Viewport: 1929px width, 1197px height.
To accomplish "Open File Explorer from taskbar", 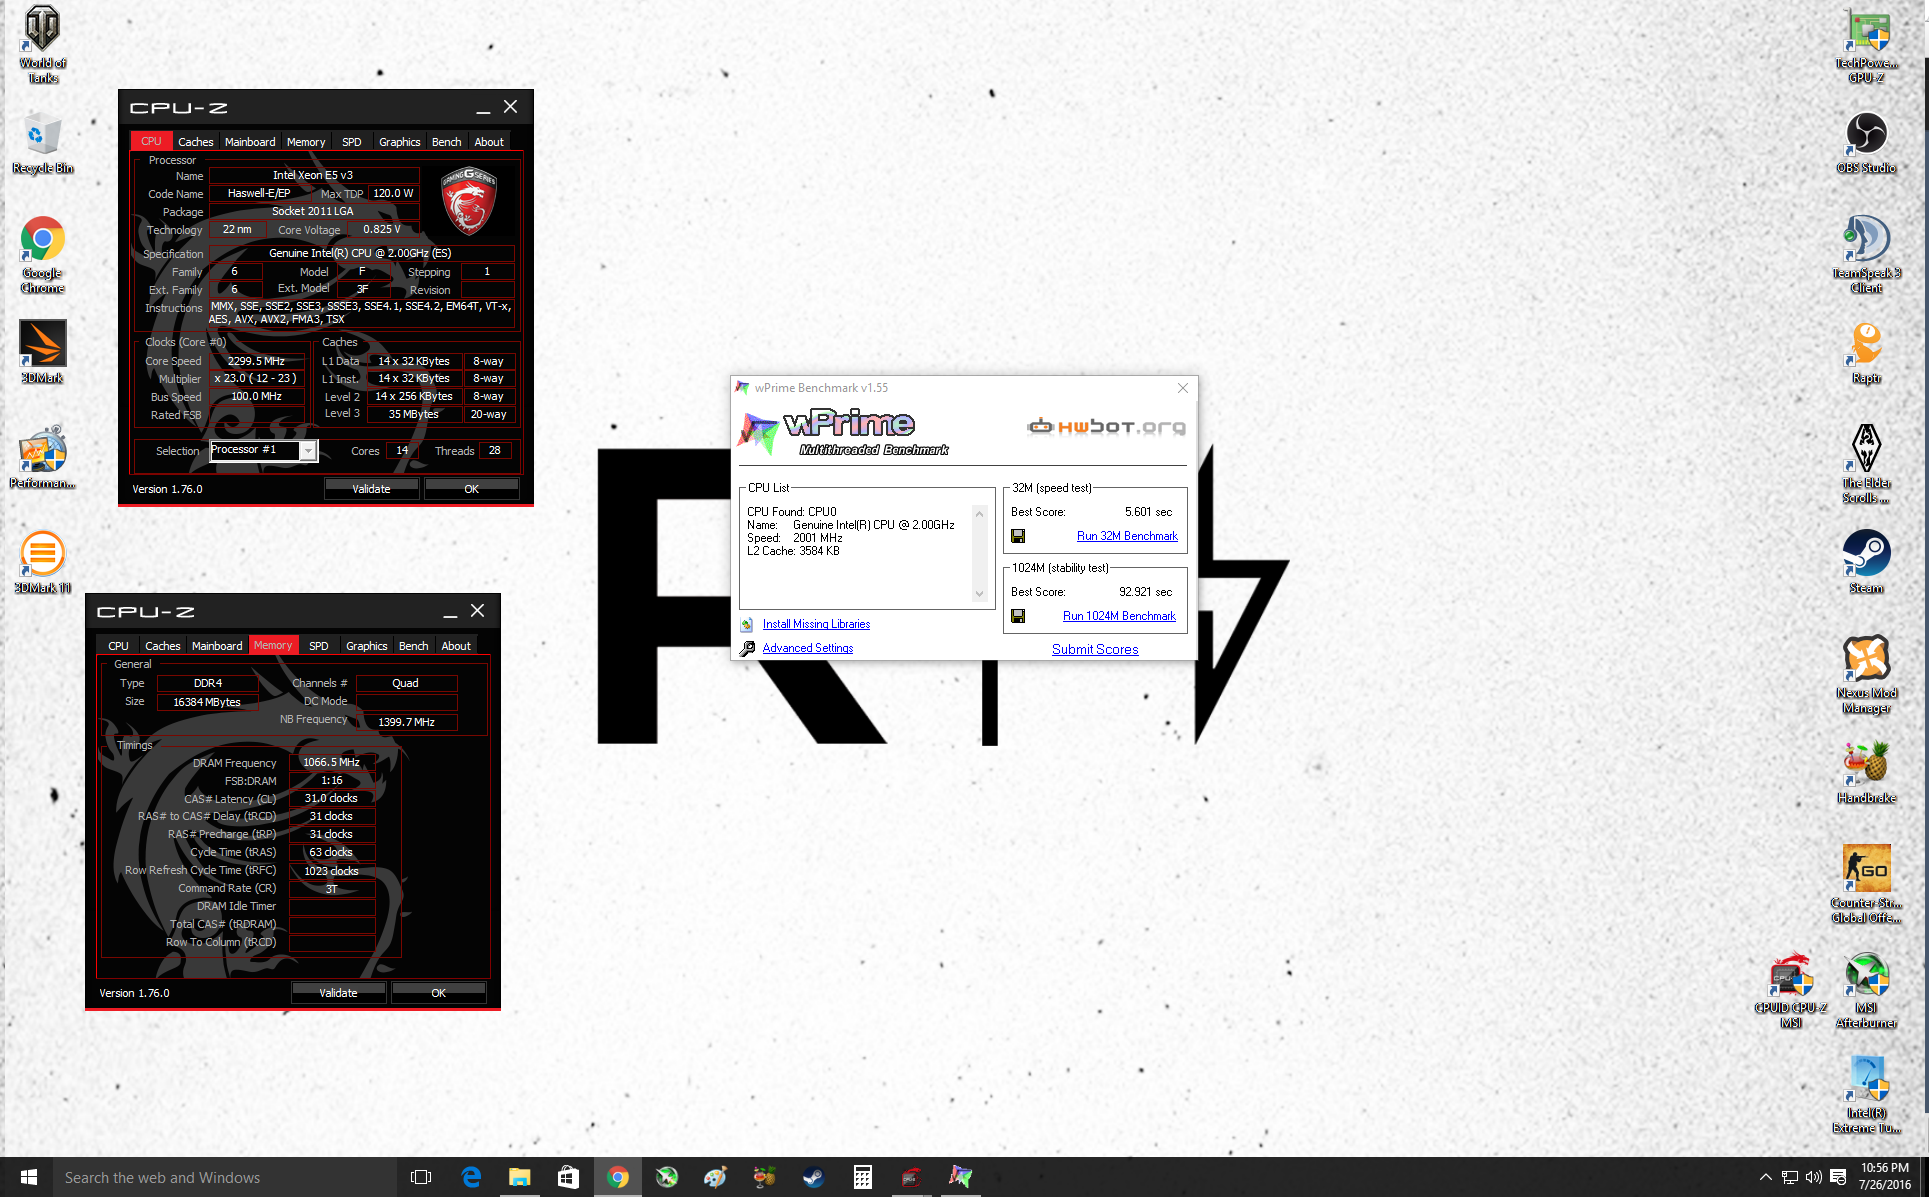I will (x=519, y=1177).
